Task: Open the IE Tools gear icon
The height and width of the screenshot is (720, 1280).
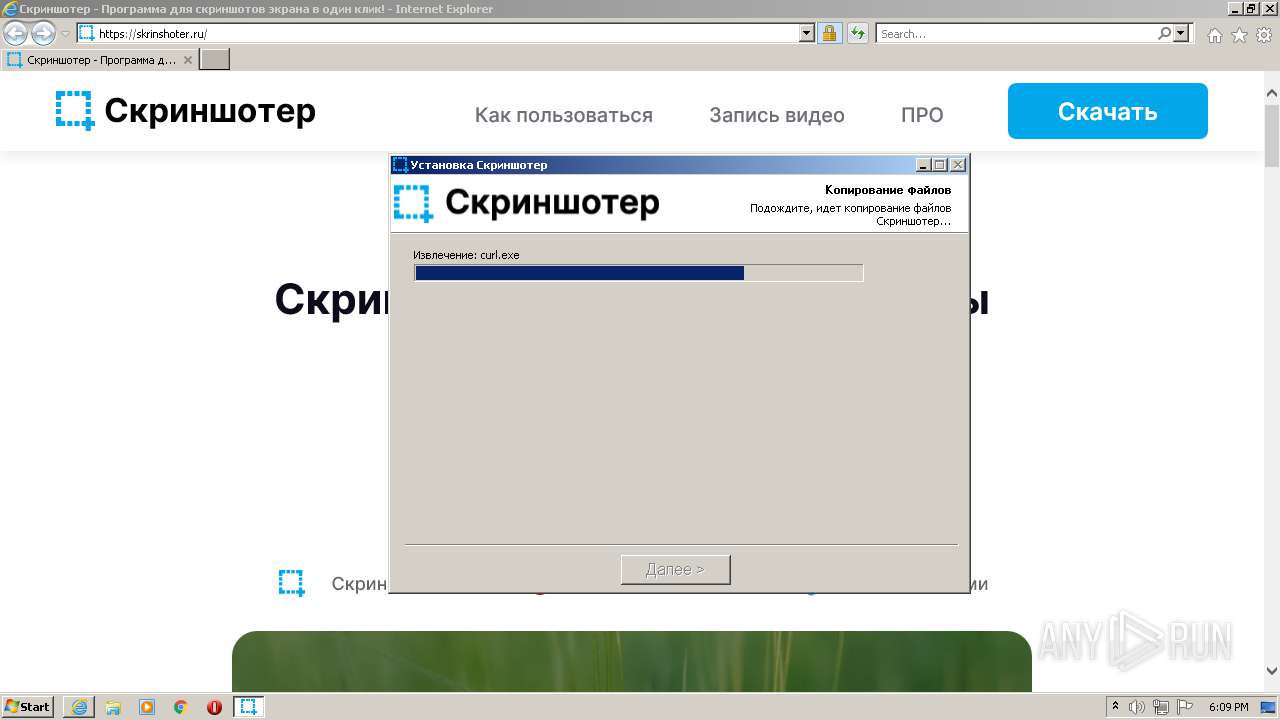Action: click(x=1264, y=35)
